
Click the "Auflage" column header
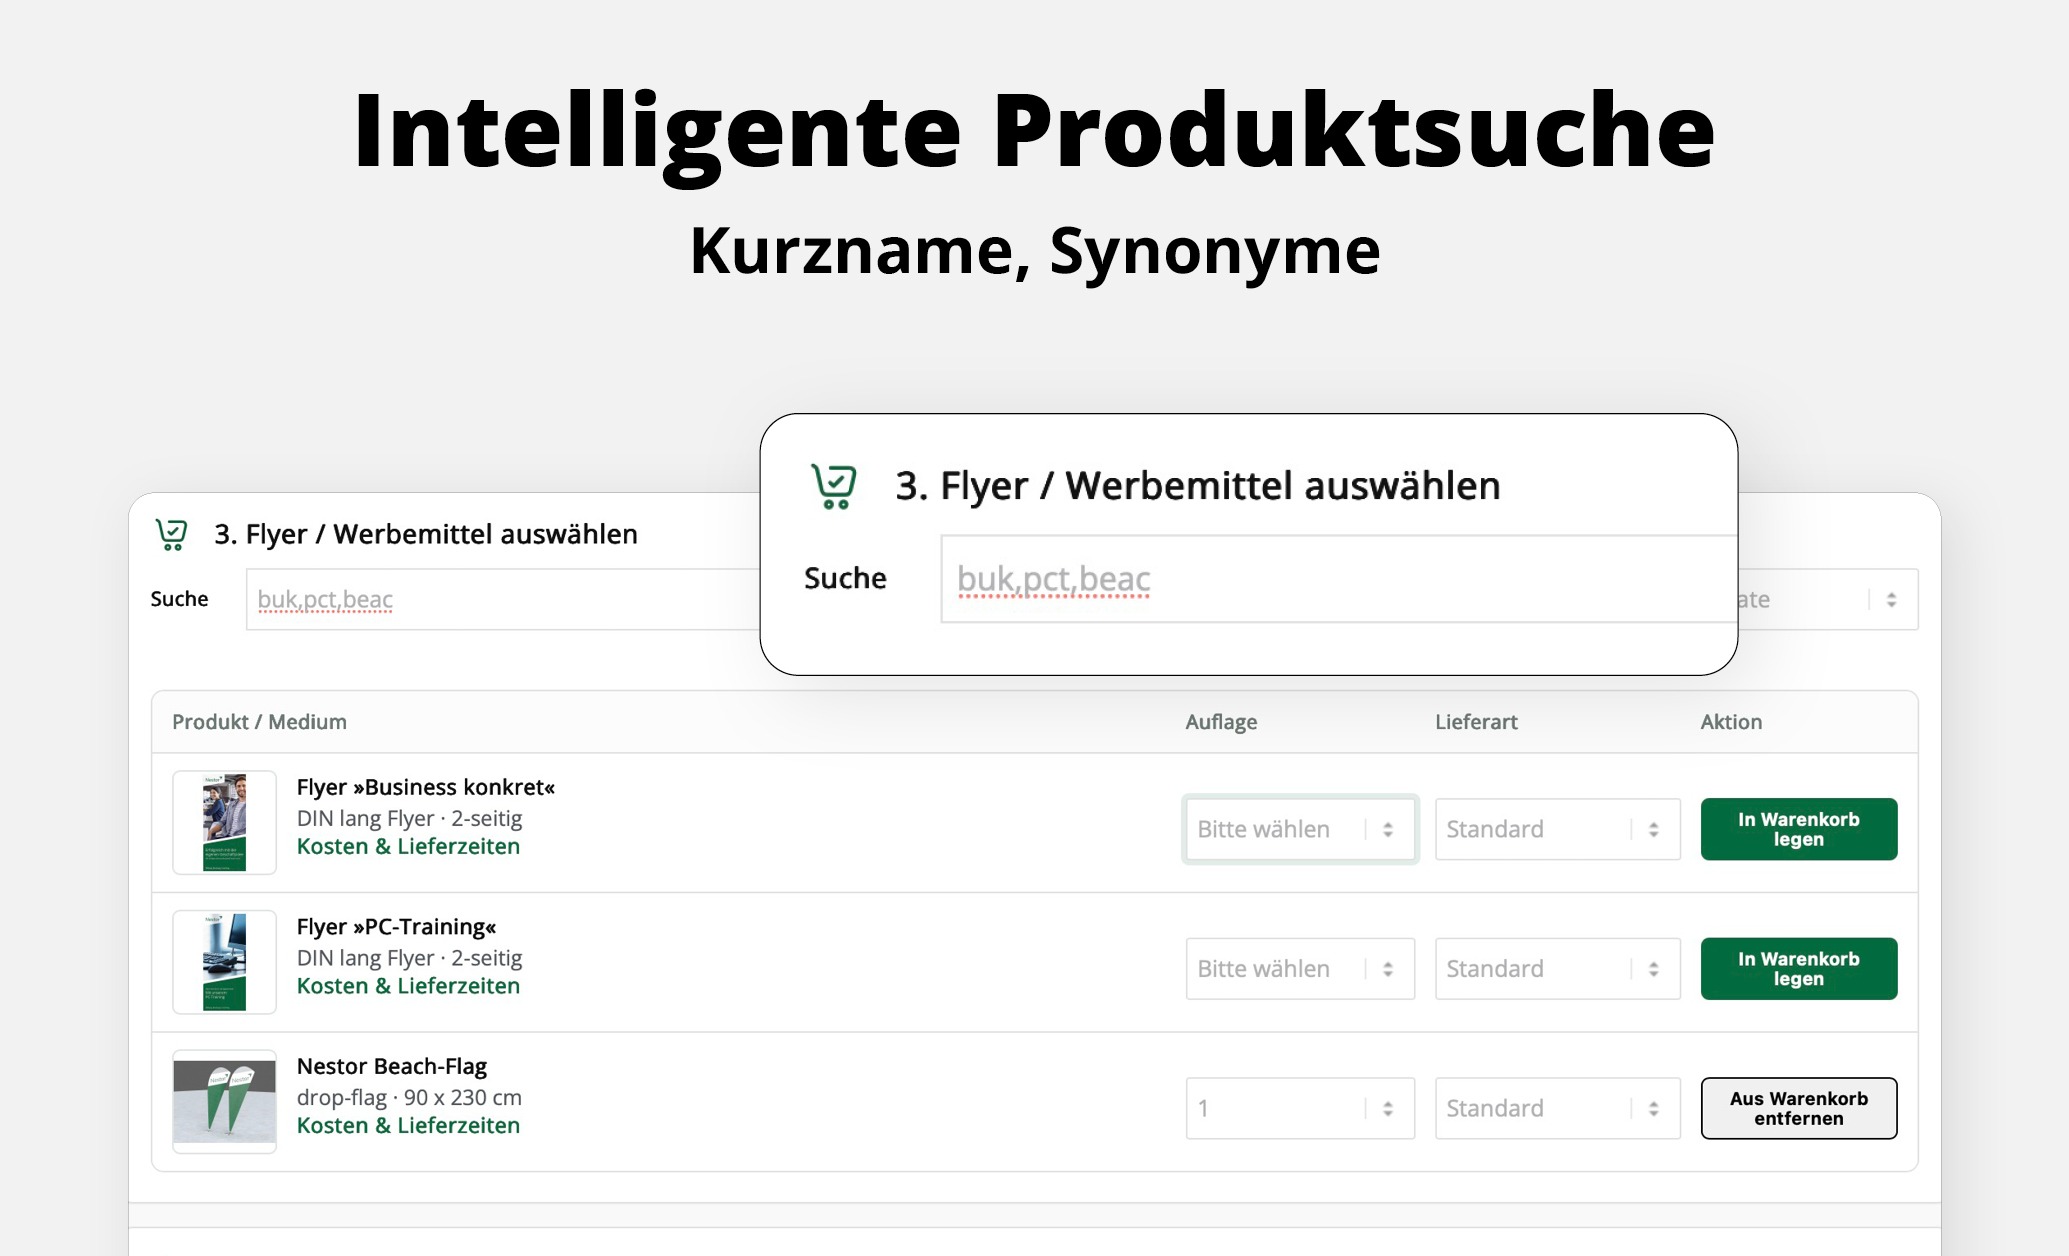(x=1221, y=722)
